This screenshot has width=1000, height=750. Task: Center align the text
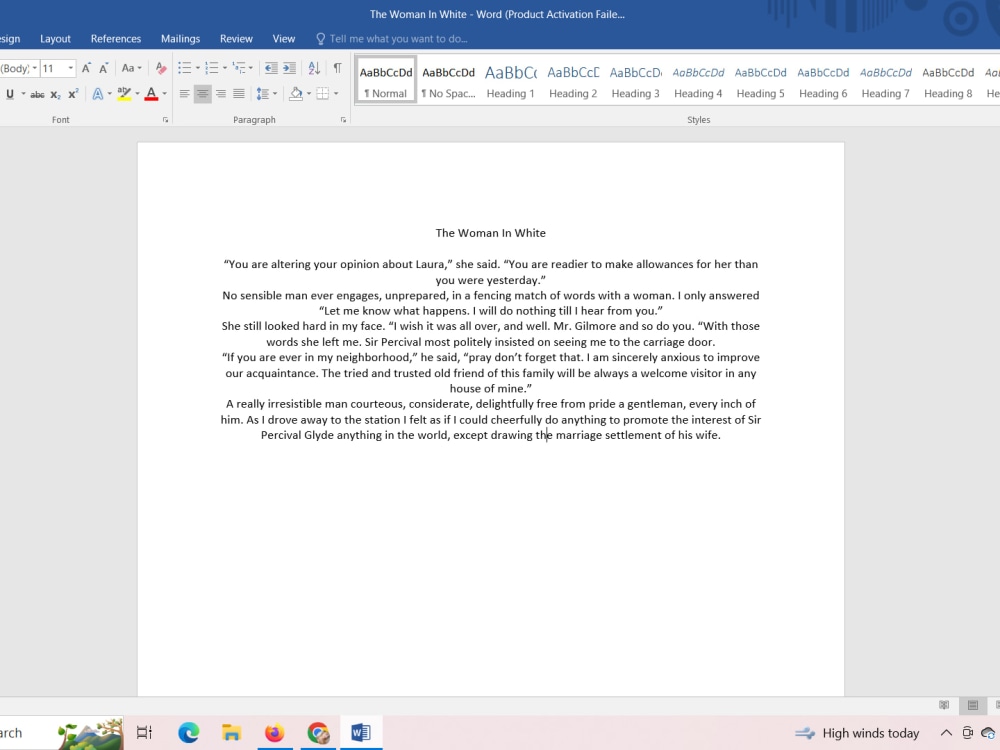[202, 94]
